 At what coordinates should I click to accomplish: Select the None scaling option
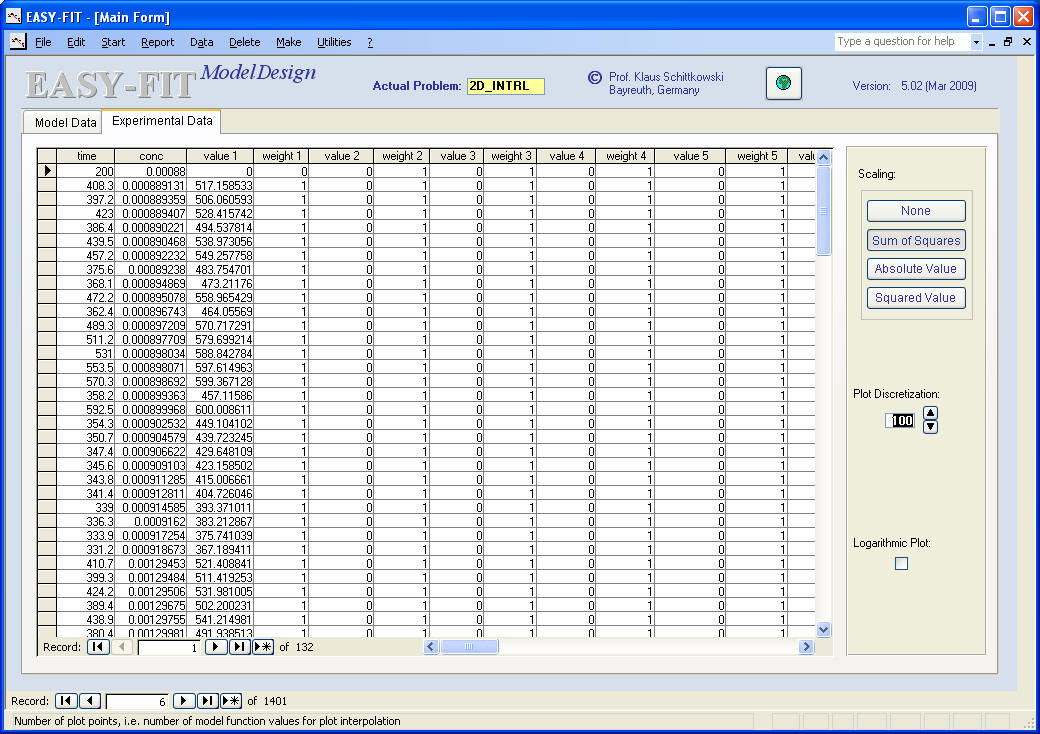915,211
